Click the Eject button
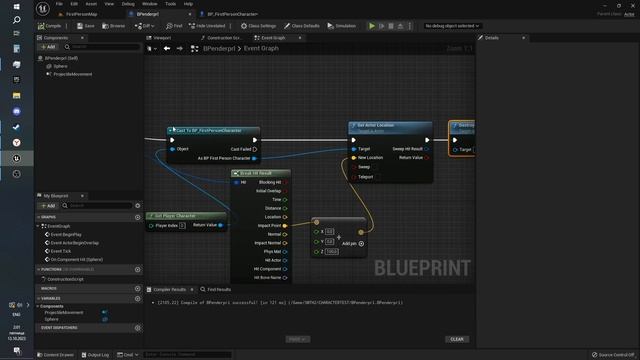The width and height of the screenshot is (640, 360). tap(400, 26)
